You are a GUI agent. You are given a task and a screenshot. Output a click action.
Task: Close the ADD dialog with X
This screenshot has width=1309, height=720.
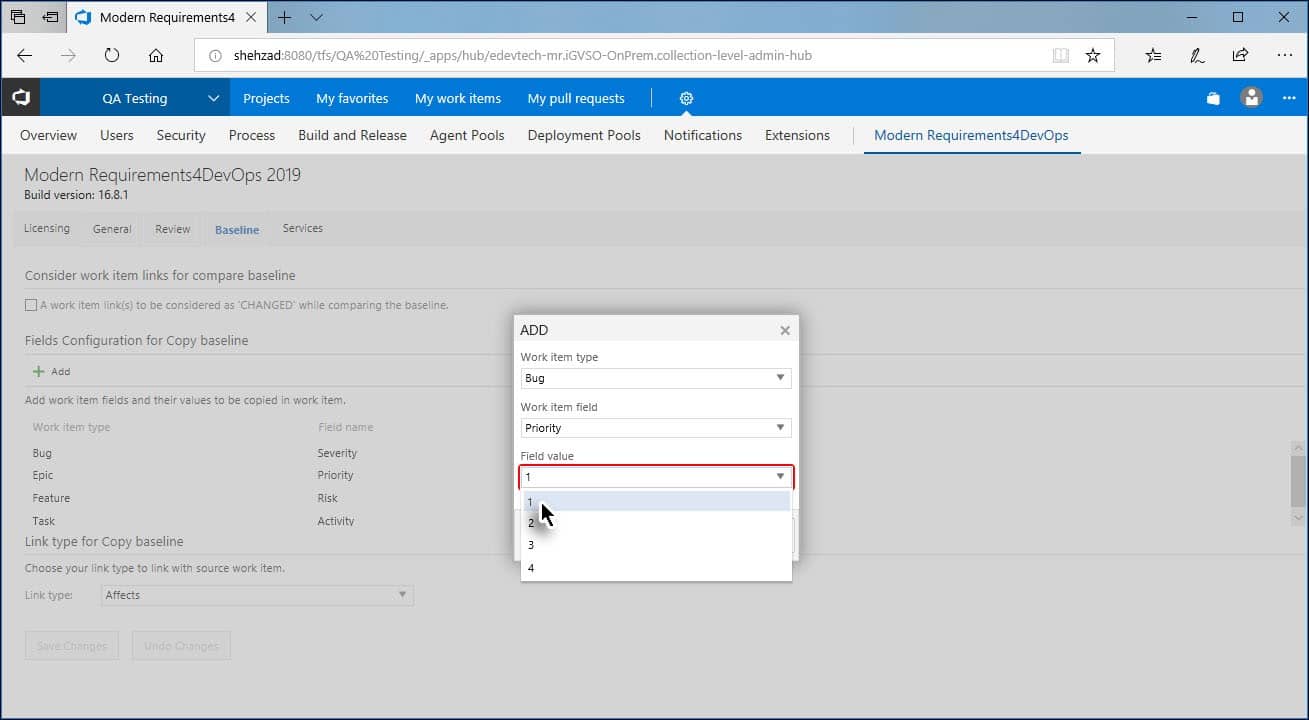click(x=785, y=330)
